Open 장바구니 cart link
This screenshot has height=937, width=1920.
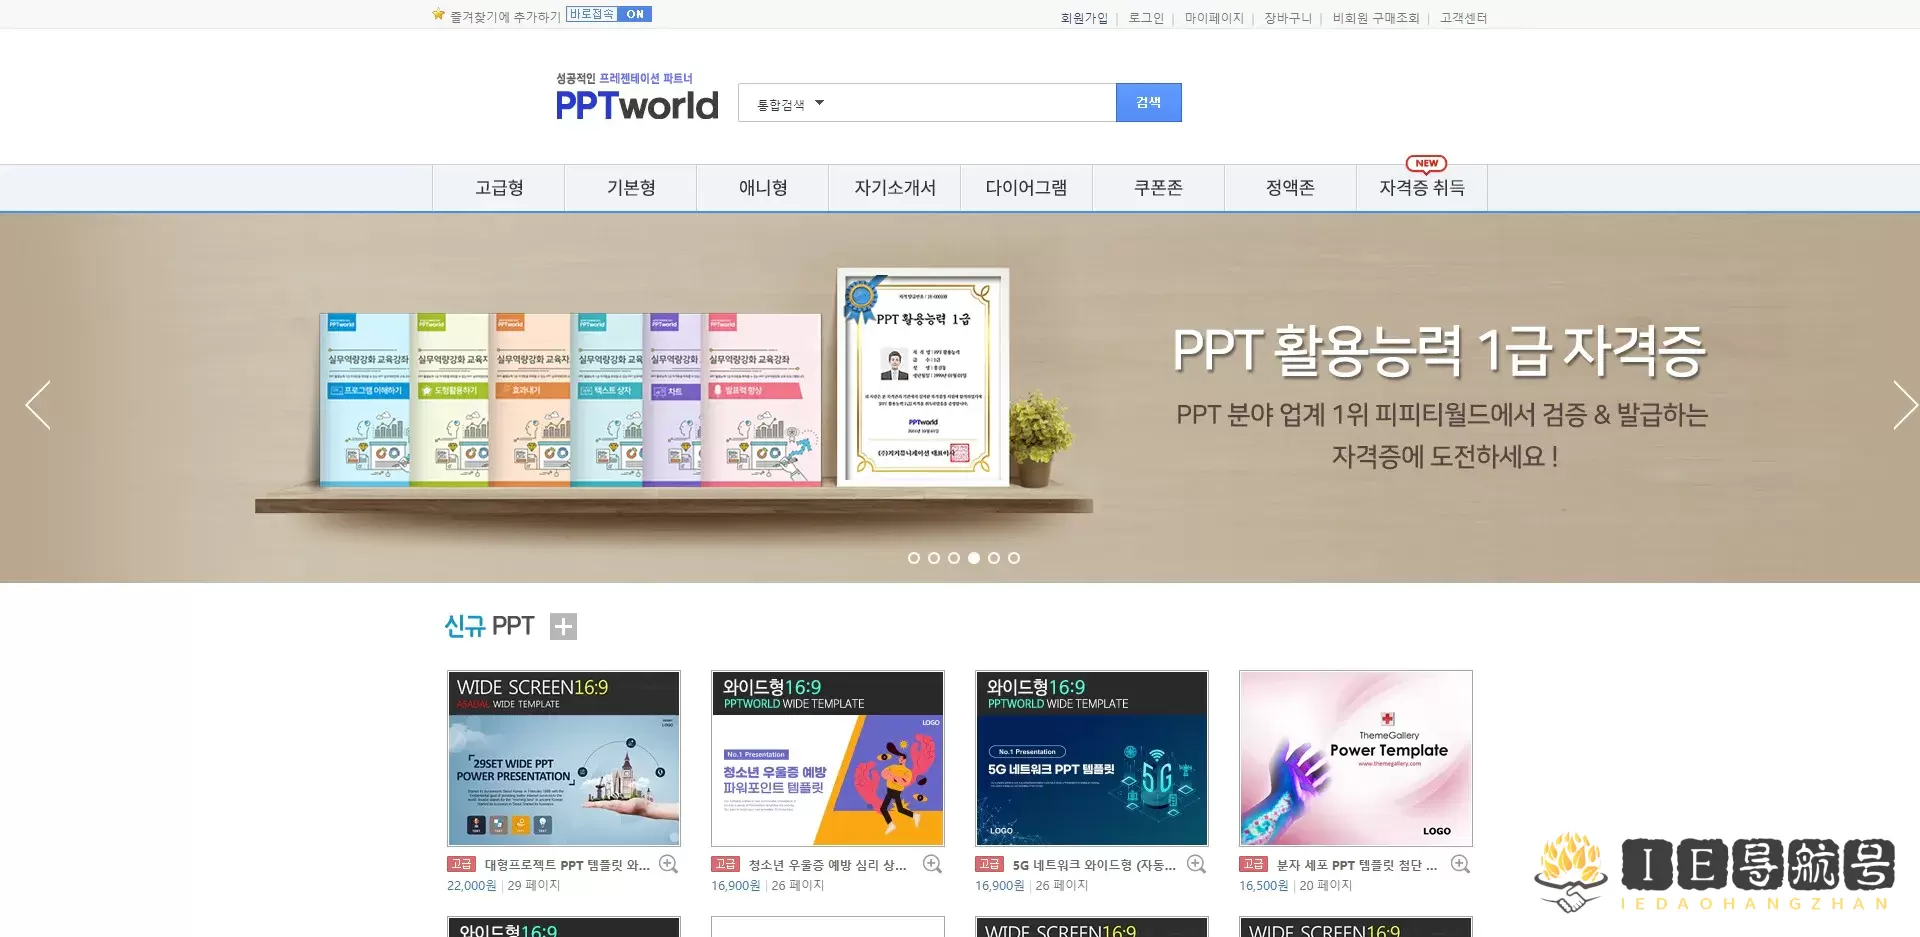1288,18
